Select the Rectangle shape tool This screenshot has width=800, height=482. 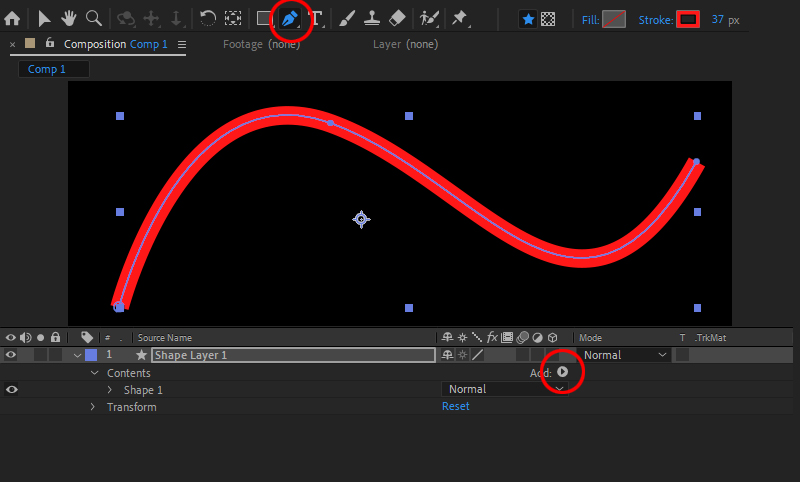(x=264, y=18)
